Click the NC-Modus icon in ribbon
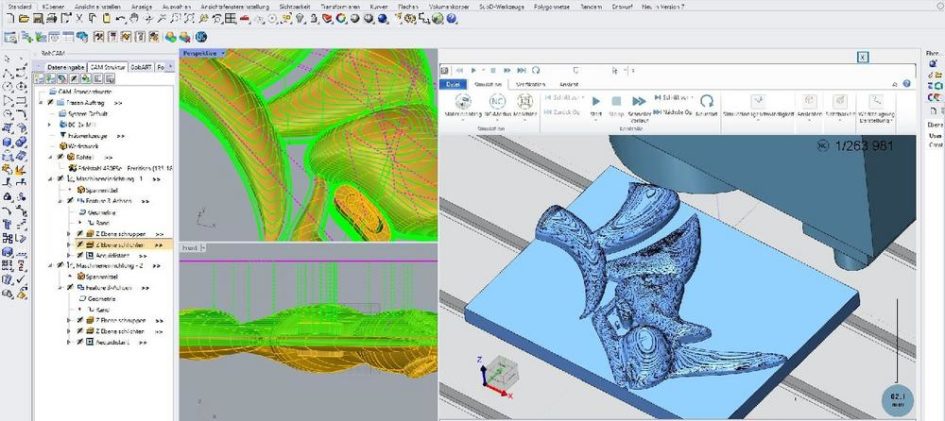This screenshot has width=945, height=421. click(x=497, y=102)
